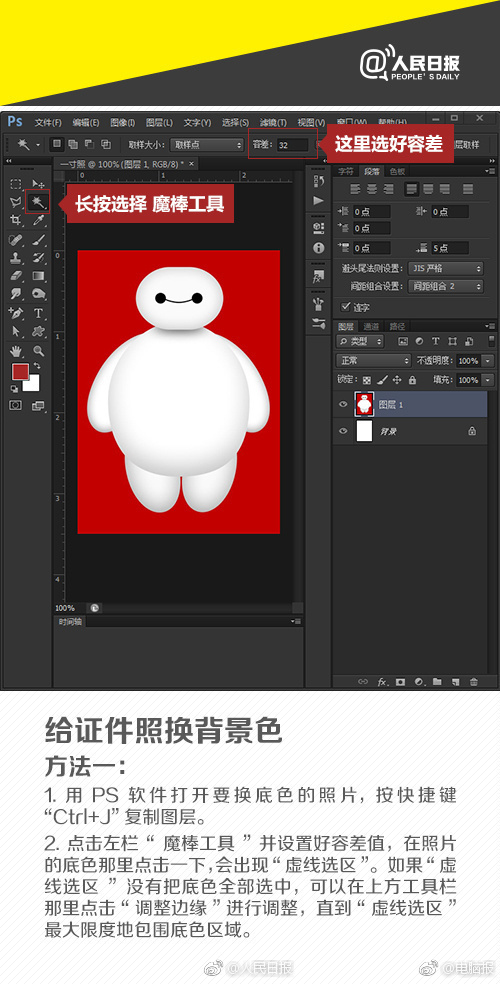500x984 pixels.
Task: Select the Magic Wand tool
Action: [x=38, y=201]
